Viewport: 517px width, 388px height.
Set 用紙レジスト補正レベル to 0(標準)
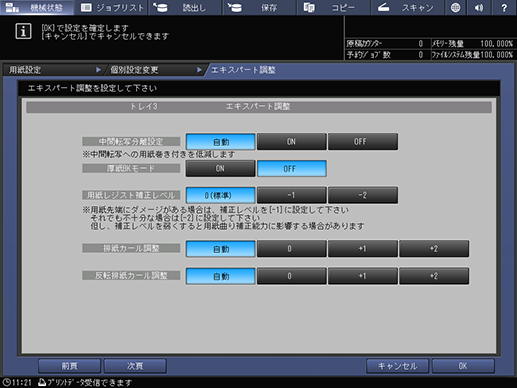(x=221, y=195)
